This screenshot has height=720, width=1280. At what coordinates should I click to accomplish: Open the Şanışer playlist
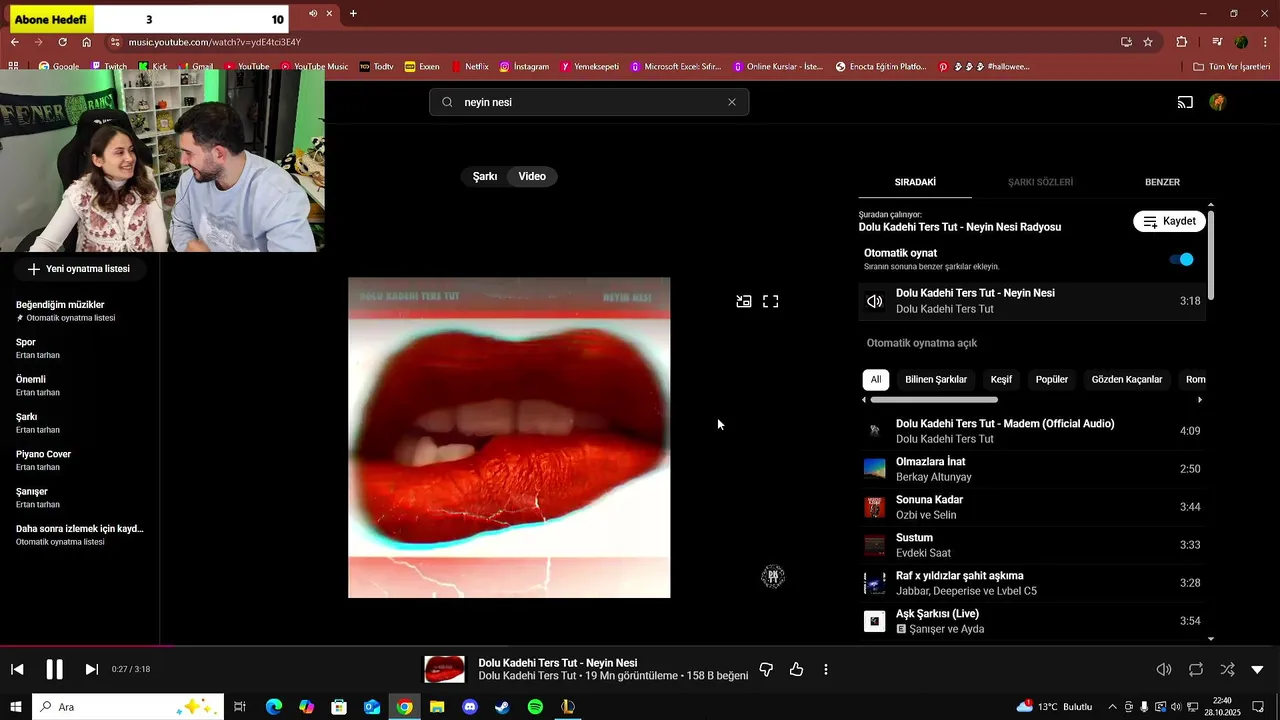point(80,497)
